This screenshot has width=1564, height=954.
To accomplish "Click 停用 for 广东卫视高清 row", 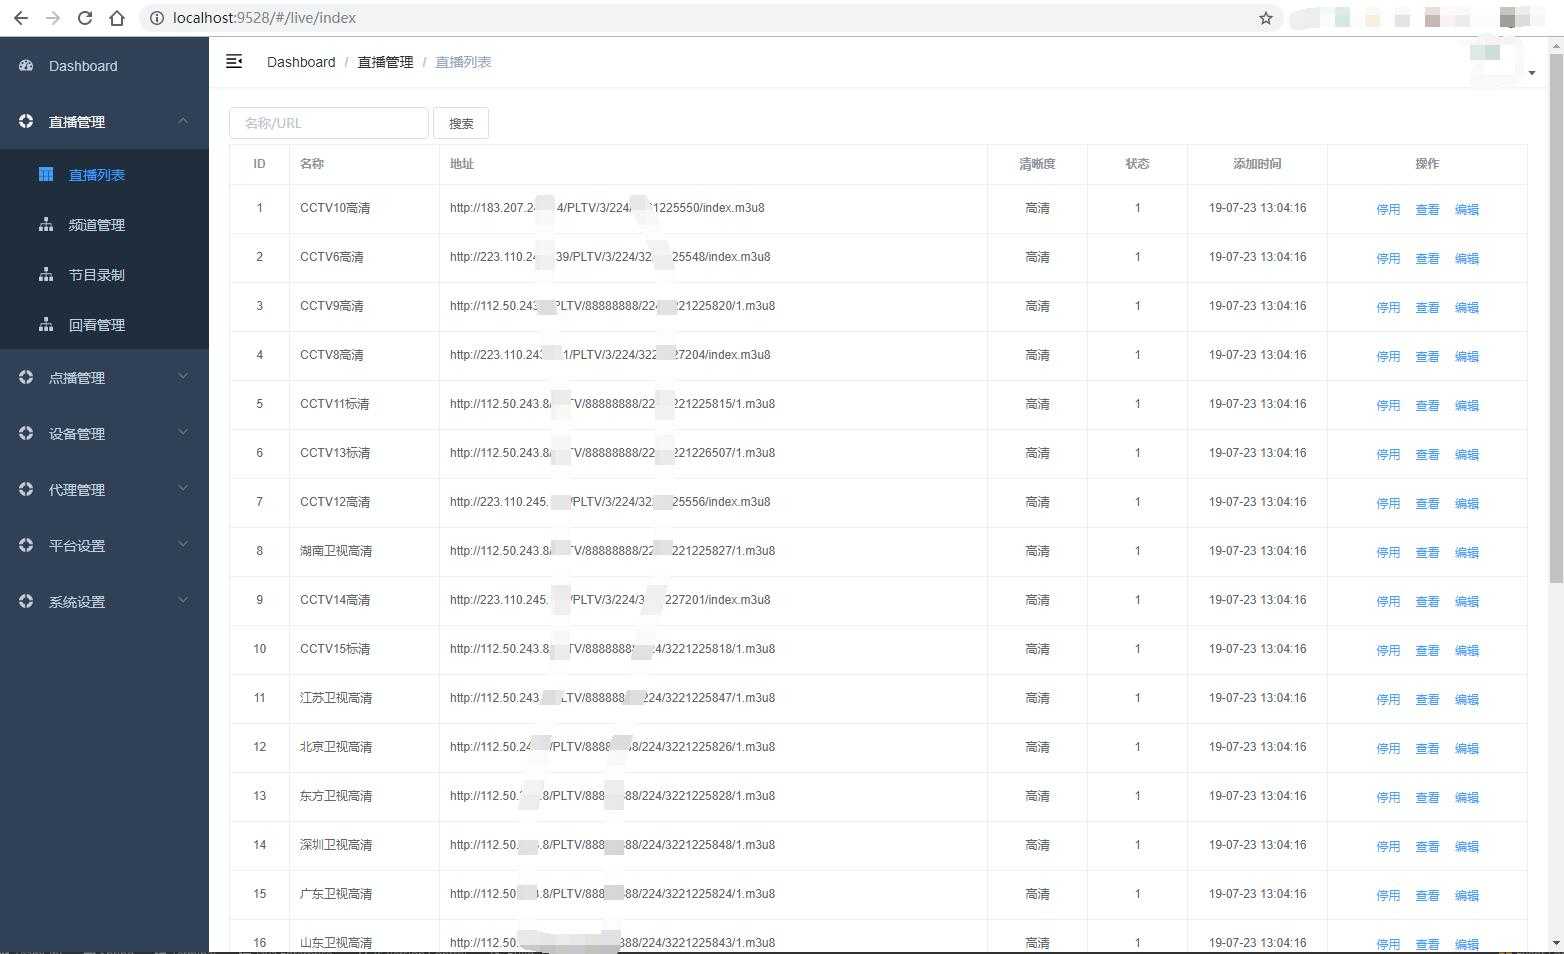I will 1388,895.
